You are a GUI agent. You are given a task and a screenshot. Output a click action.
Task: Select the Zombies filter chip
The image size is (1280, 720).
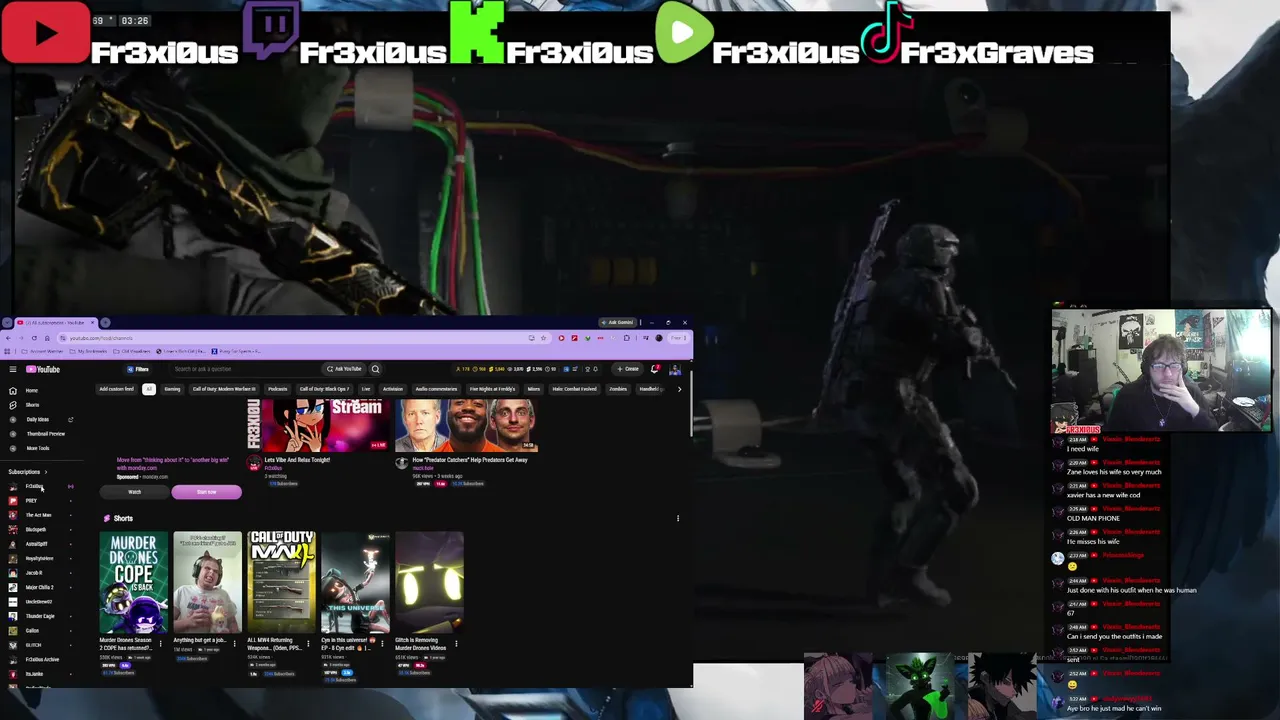click(618, 389)
